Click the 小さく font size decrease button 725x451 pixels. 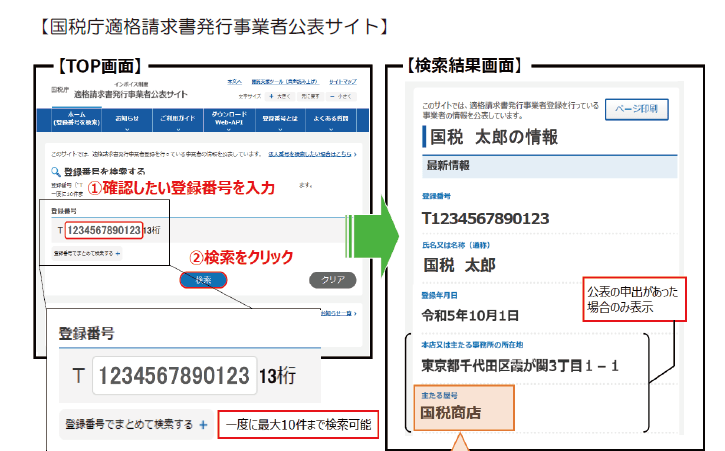pos(346,95)
